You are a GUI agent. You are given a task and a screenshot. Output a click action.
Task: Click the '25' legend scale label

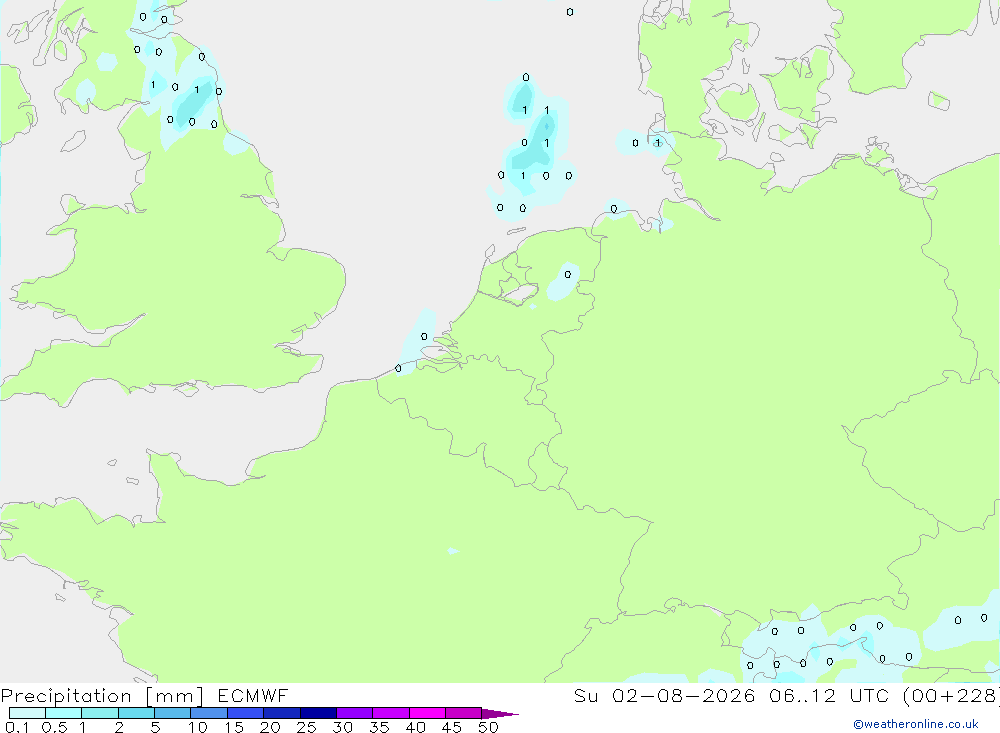[306, 727]
